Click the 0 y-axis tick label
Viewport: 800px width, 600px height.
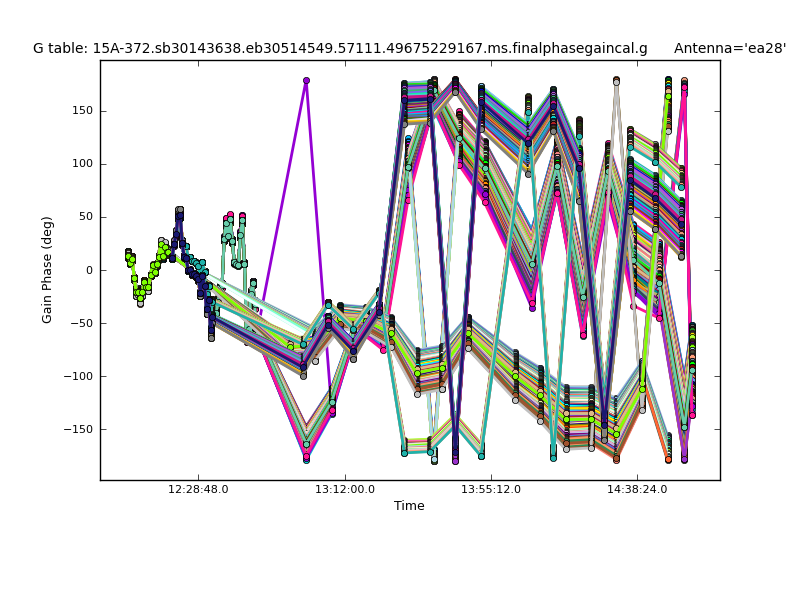point(88,270)
